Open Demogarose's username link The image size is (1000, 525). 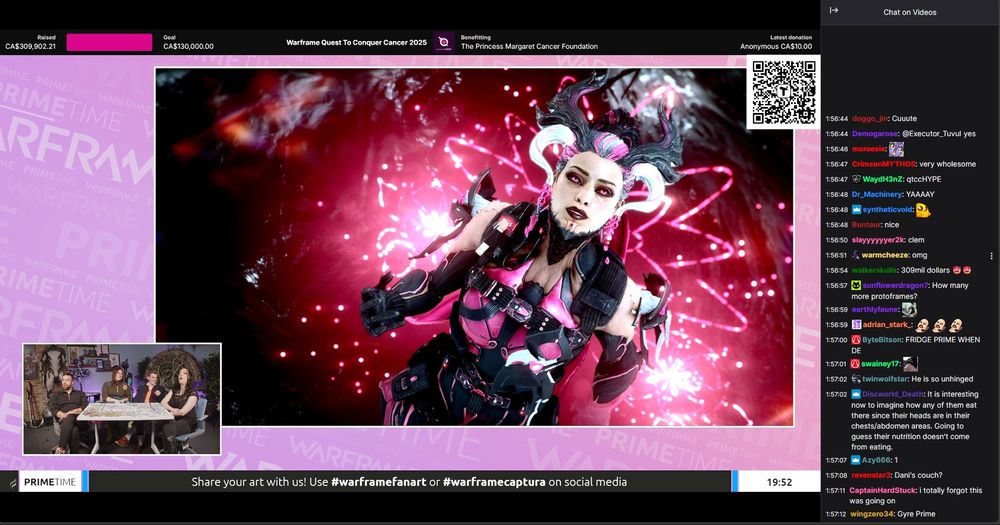pos(875,134)
